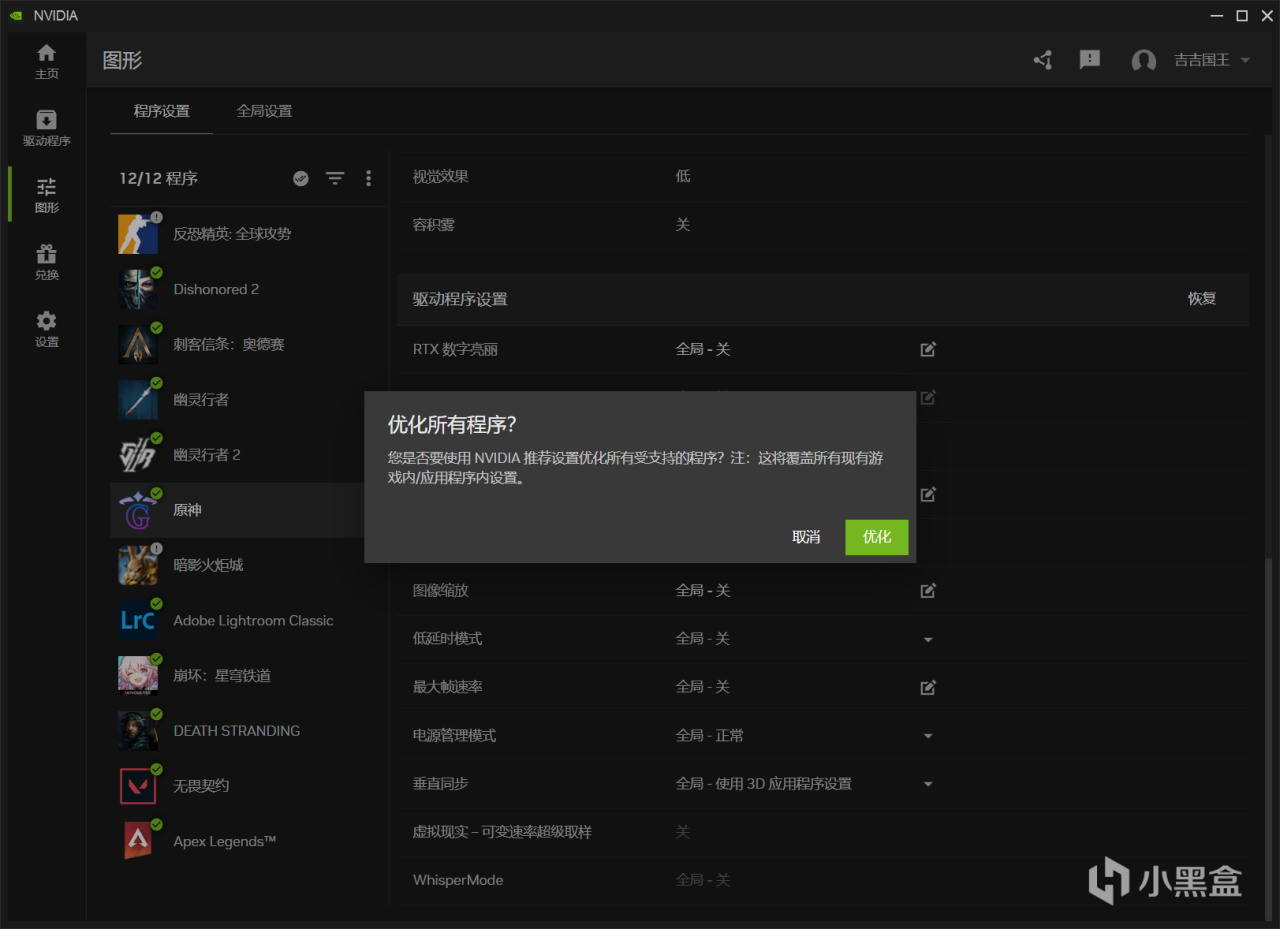Click the optimize-all checkmark icon

coord(301,178)
